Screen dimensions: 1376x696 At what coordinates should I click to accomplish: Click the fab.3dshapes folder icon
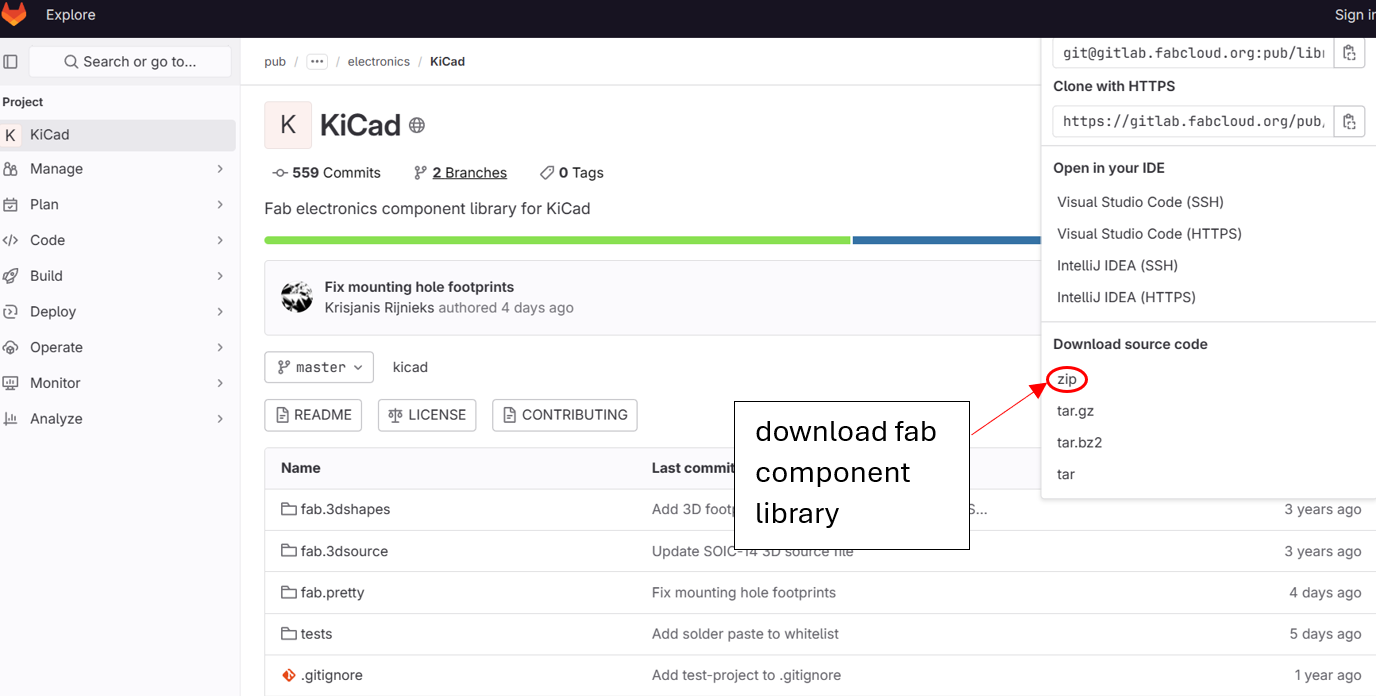(x=289, y=509)
